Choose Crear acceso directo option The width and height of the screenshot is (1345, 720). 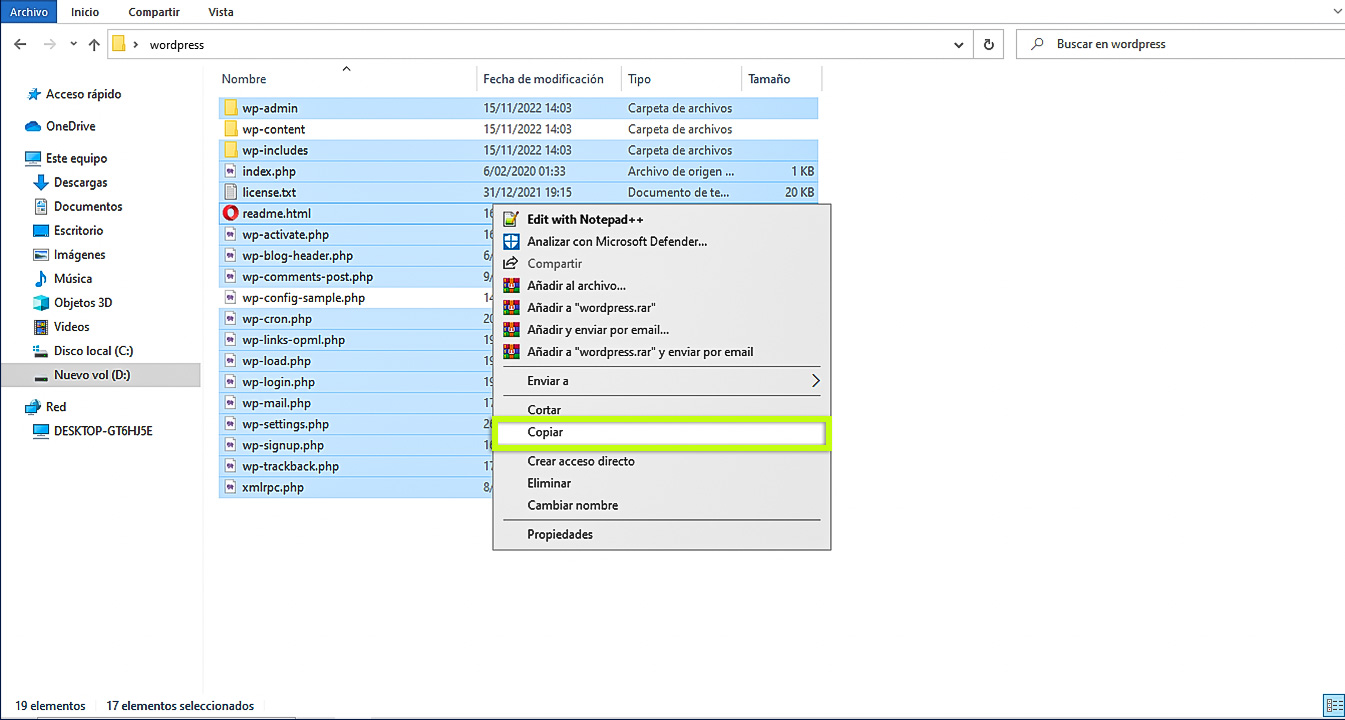click(661, 461)
